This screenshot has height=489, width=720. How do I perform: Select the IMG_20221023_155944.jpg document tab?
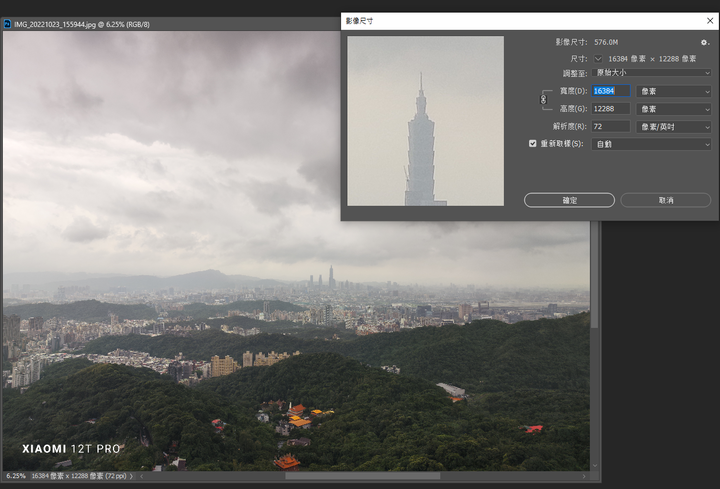pyautogui.click(x=82, y=24)
